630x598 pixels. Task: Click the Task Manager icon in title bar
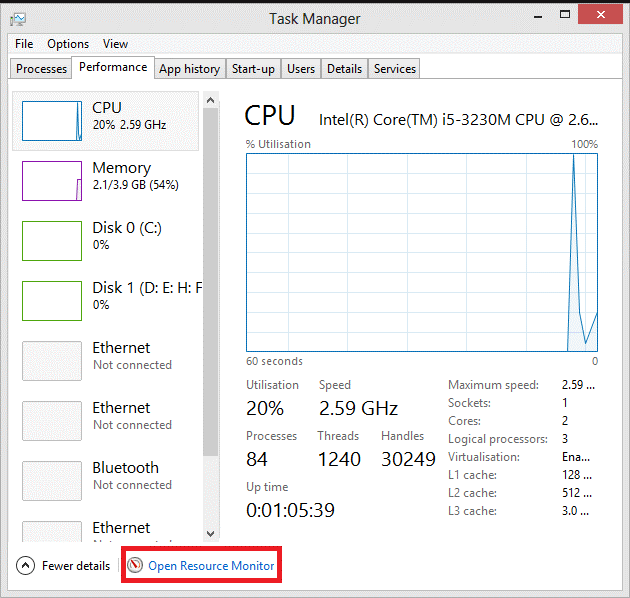pyautogui.click(x=18, y=19)
